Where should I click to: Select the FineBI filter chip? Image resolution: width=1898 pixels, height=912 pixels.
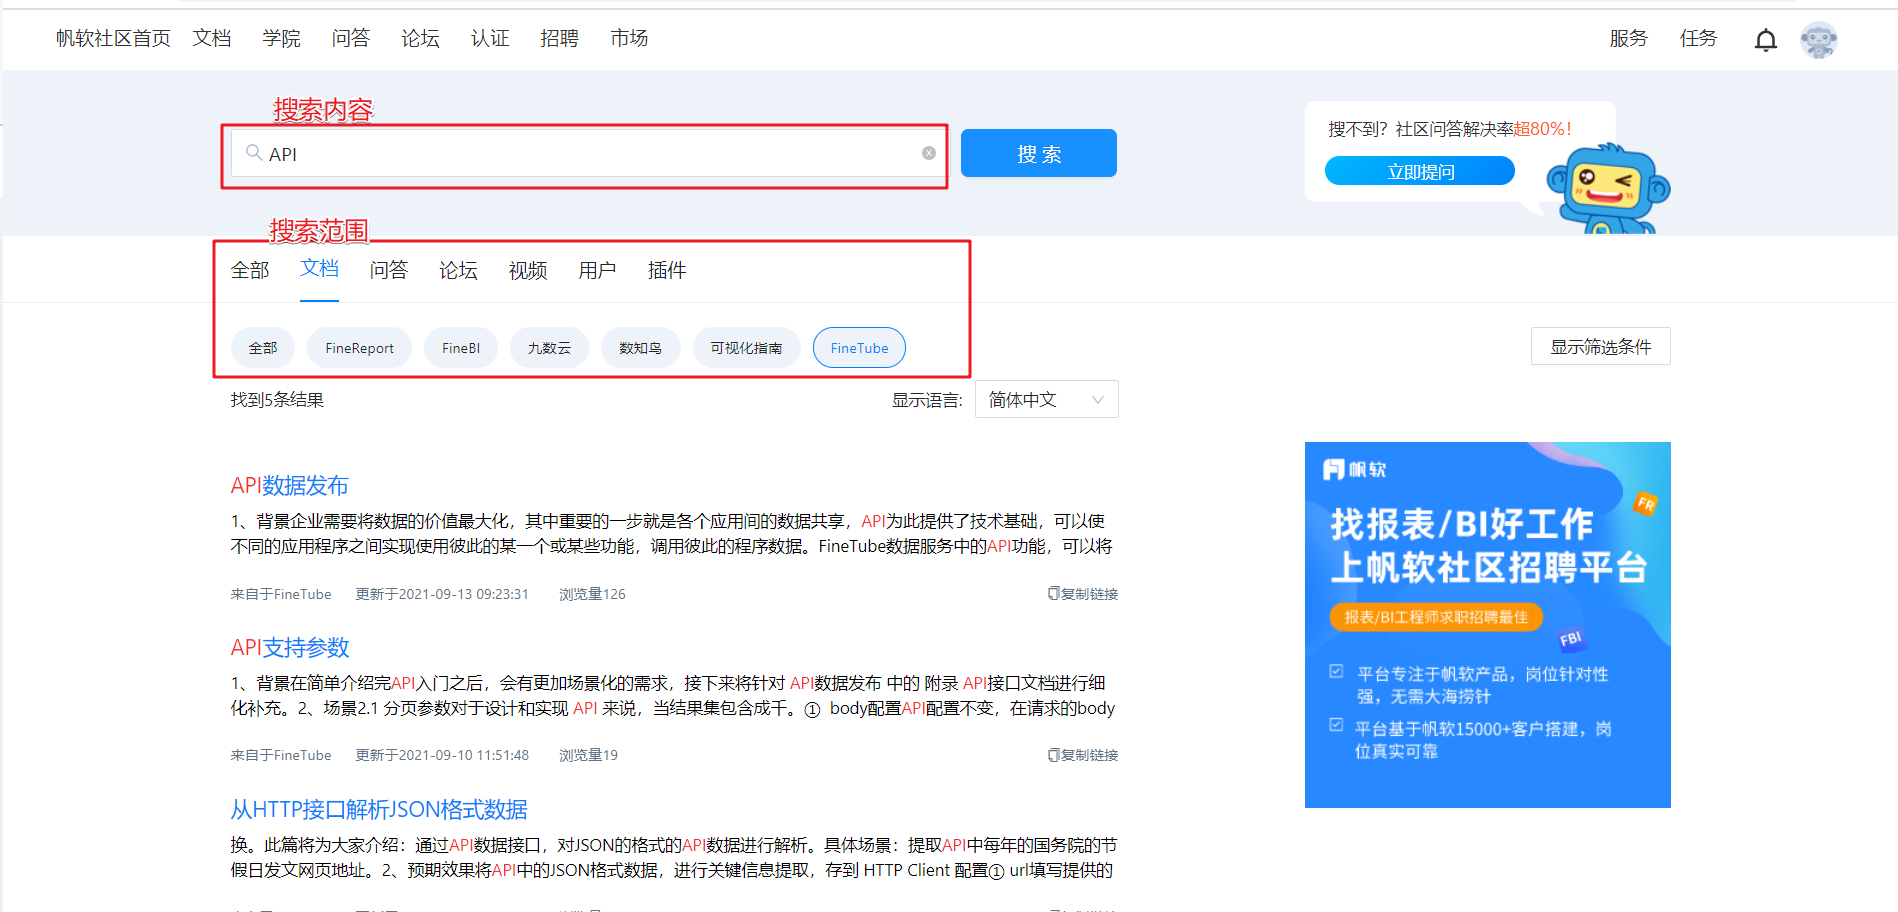point(461,347)
